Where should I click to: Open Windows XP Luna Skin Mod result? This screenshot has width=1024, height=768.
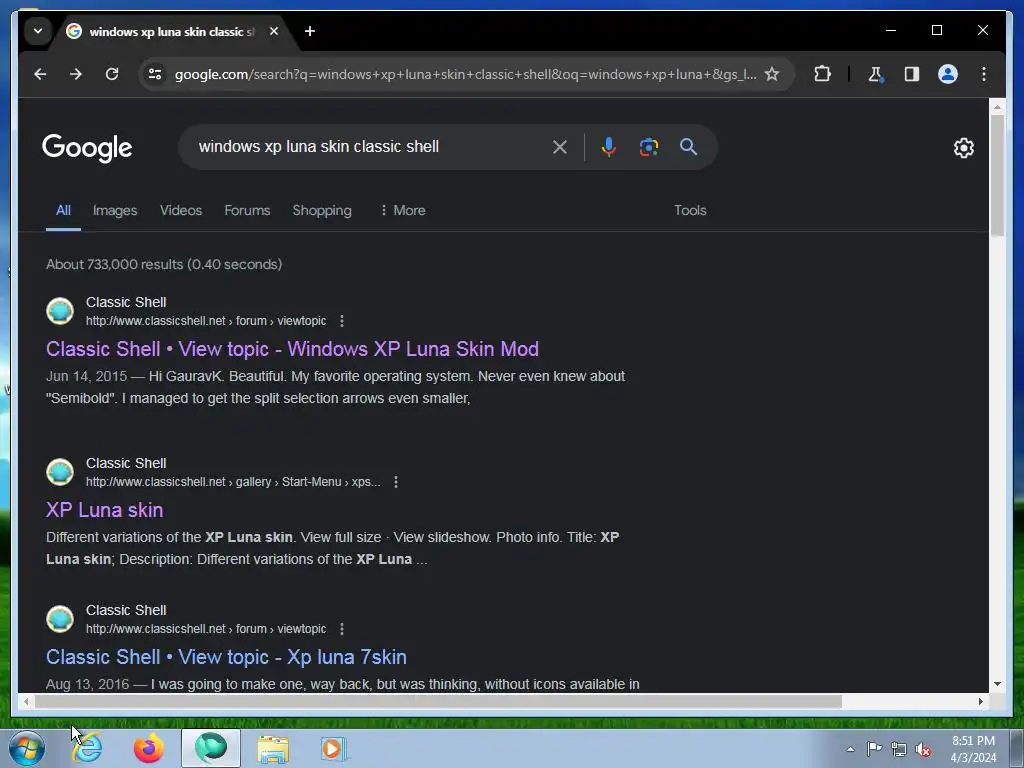pyautogui.click(x=292, y=349)
